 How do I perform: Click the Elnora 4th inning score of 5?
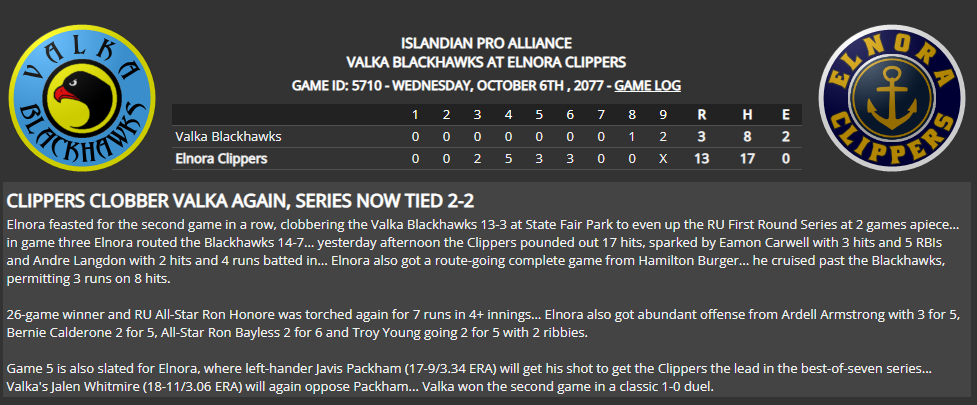(508, 159)
